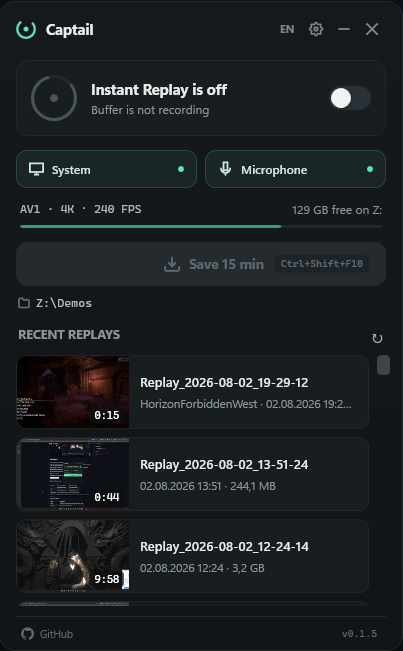Click the AV1 4K 240 FPS preset text
The width and height of the screenshot is (403, 651).
81,209
